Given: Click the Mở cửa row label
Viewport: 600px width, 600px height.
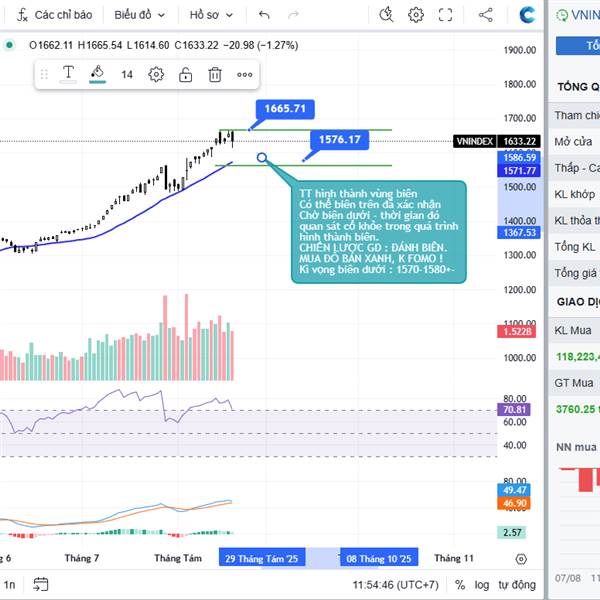Looking at the screenshot, I should click(x=573, y=142).
